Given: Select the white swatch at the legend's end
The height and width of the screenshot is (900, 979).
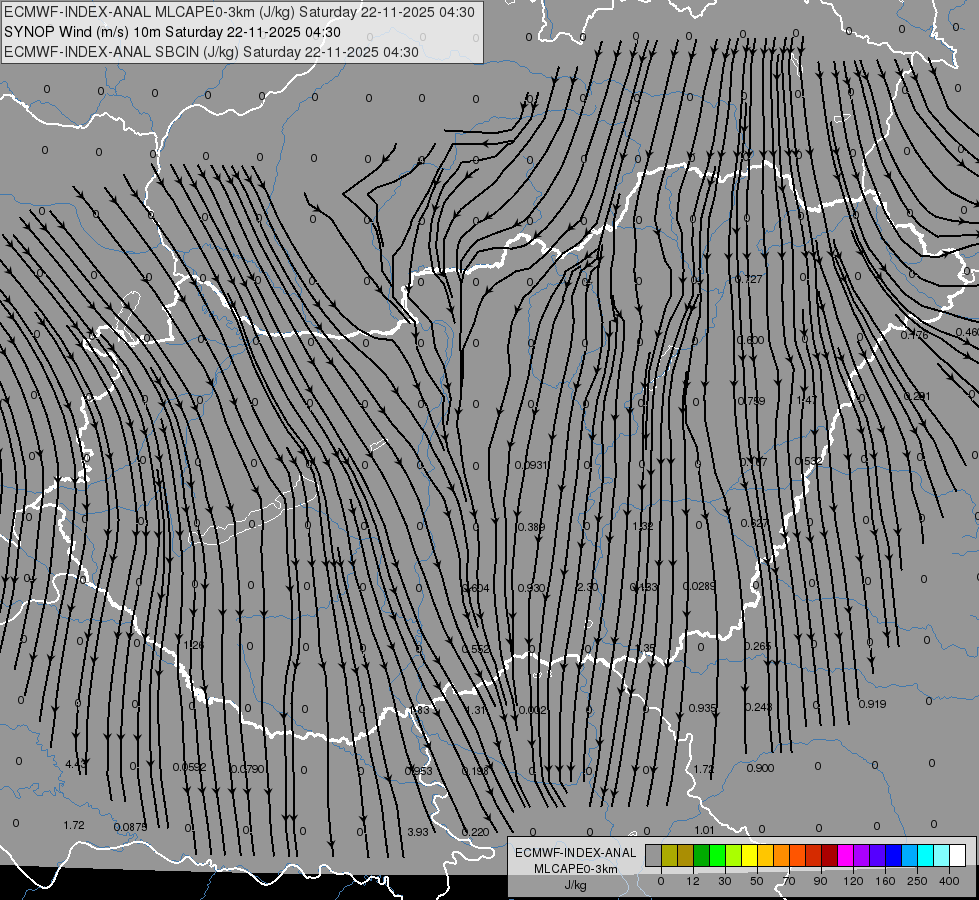Looking at the screenshot, I should click(957, 855).
